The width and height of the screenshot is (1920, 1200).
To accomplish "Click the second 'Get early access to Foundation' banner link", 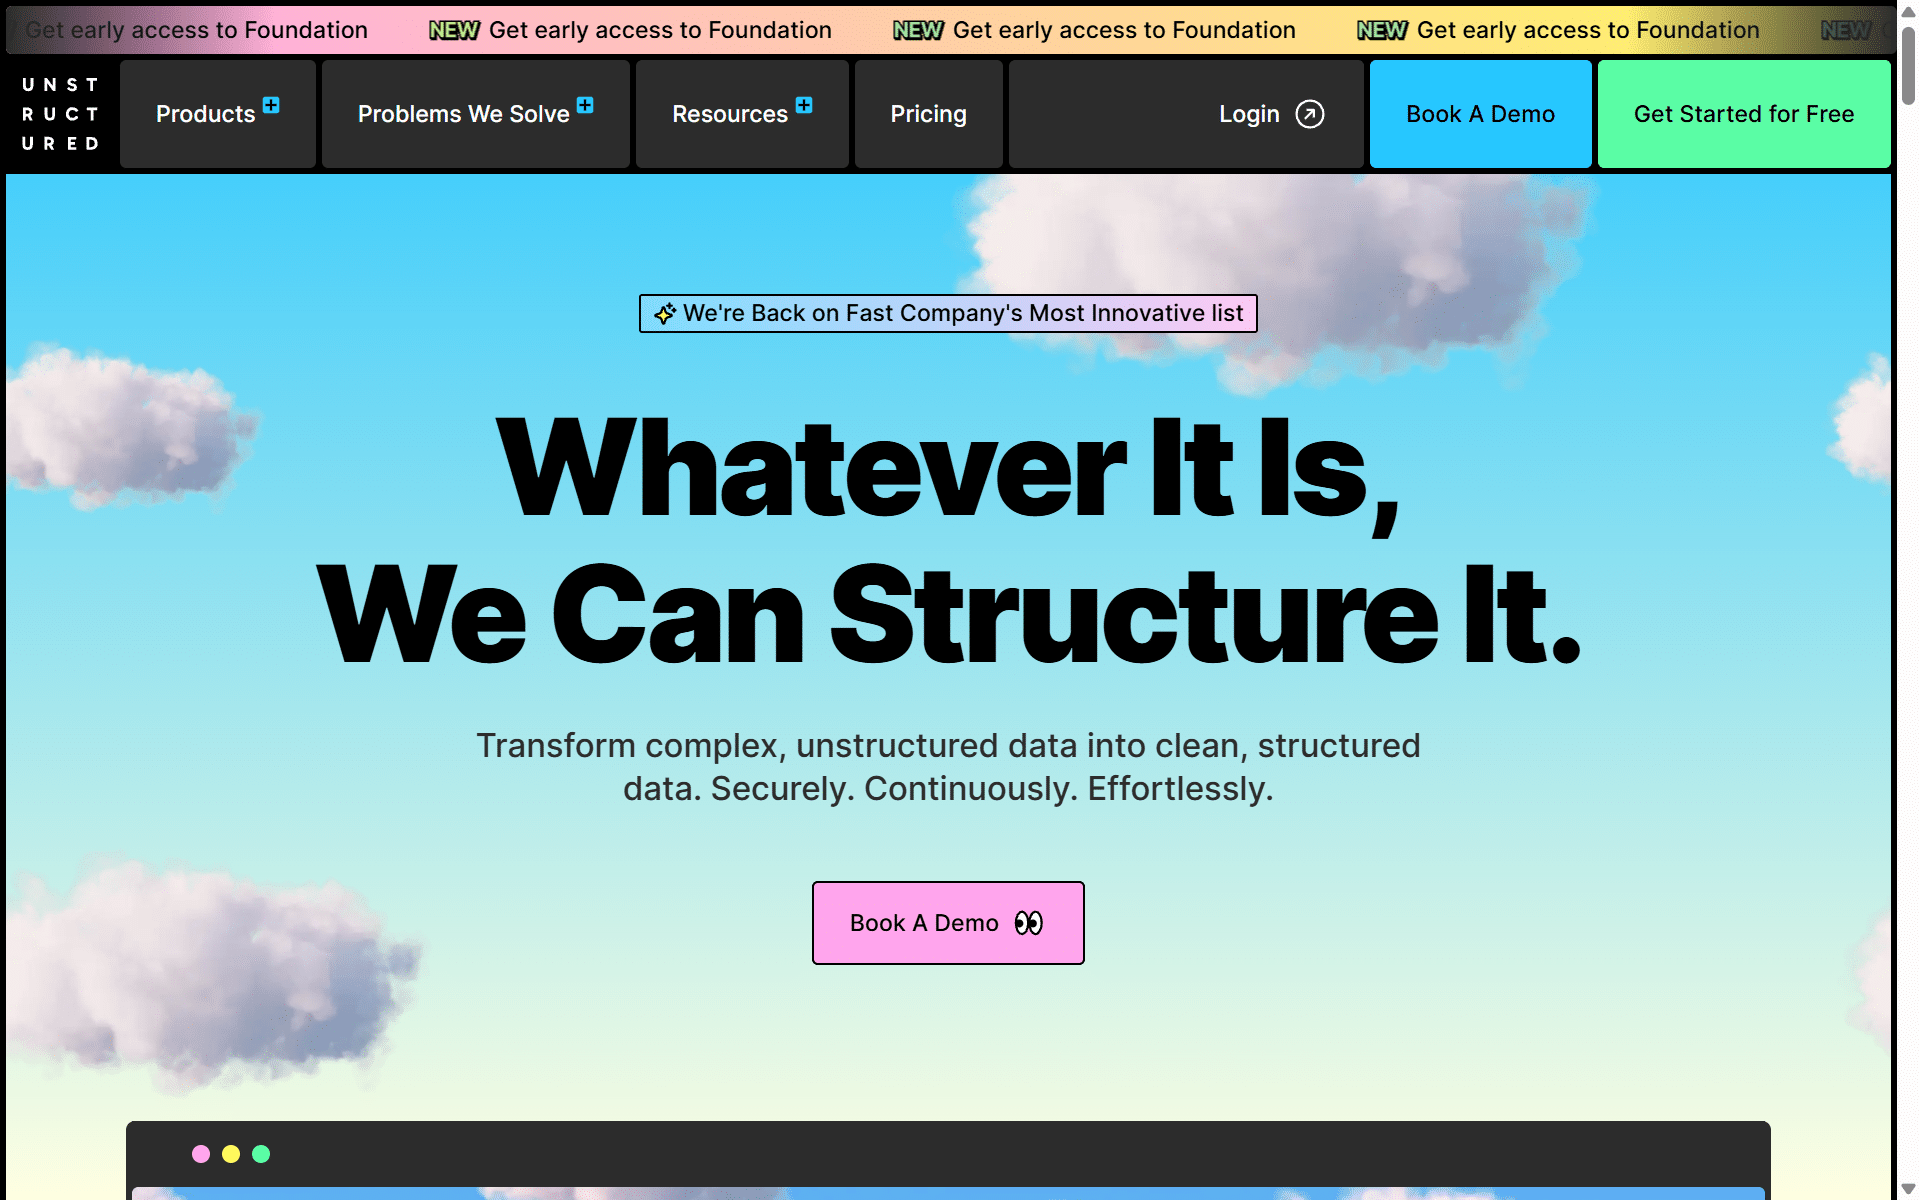I will [660, 30].
